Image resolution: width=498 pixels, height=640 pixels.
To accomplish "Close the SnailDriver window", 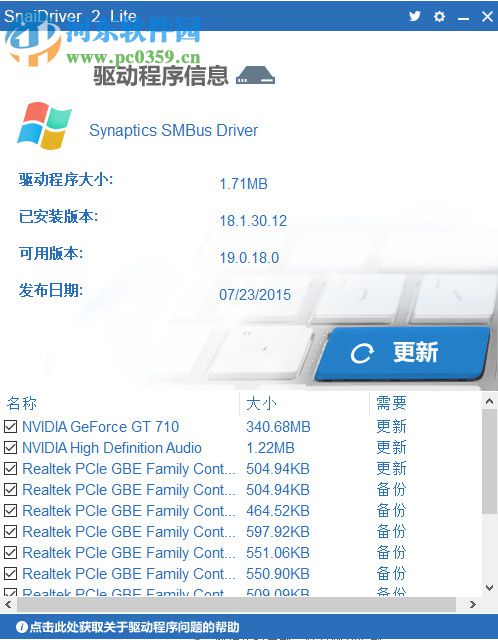I will (x=487, y=16).
